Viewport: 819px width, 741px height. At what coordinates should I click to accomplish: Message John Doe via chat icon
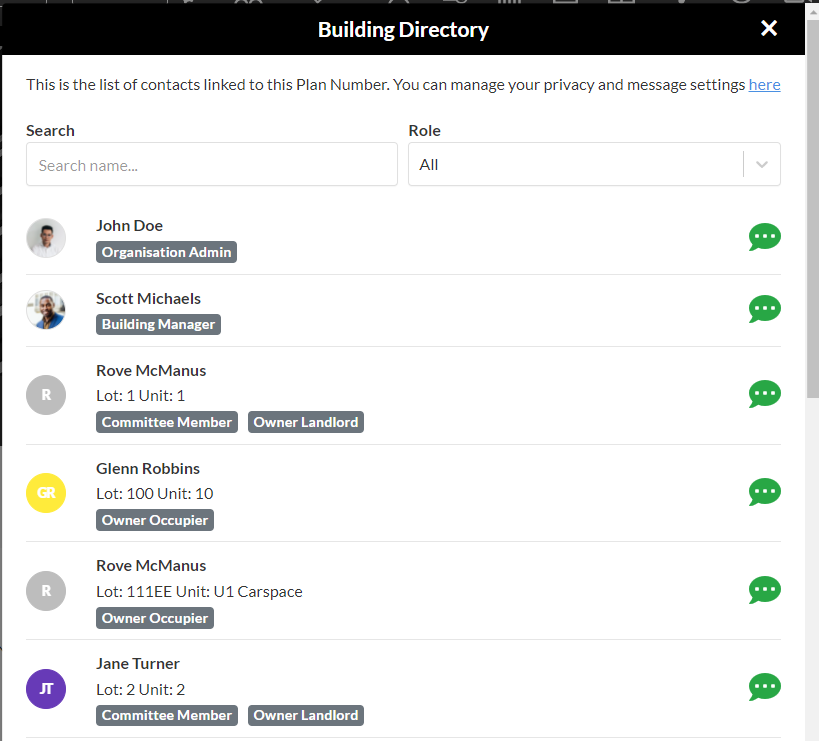(x=764, y=237)
